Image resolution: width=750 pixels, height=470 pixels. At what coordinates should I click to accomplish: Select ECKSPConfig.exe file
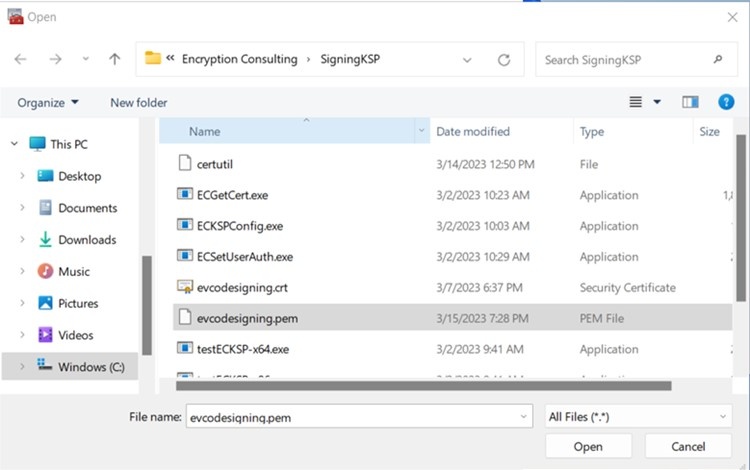coord(240,226)
